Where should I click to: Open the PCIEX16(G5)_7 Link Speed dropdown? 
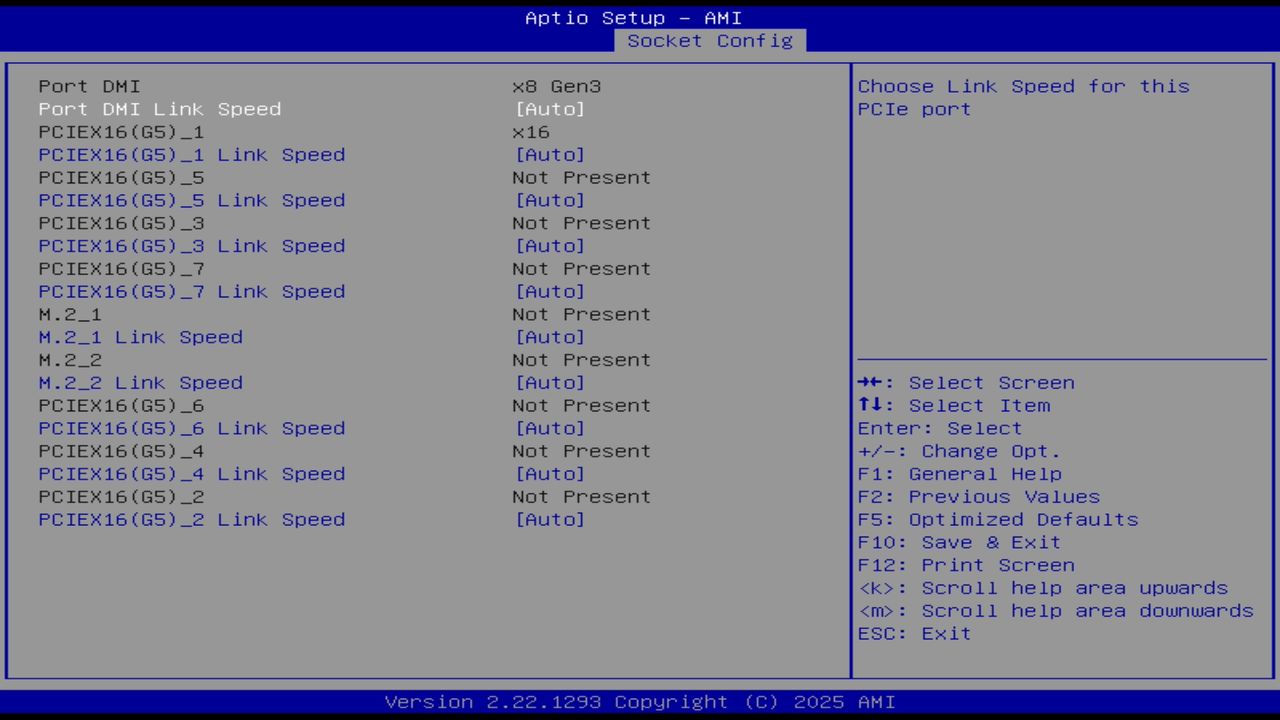pos(191,291)
